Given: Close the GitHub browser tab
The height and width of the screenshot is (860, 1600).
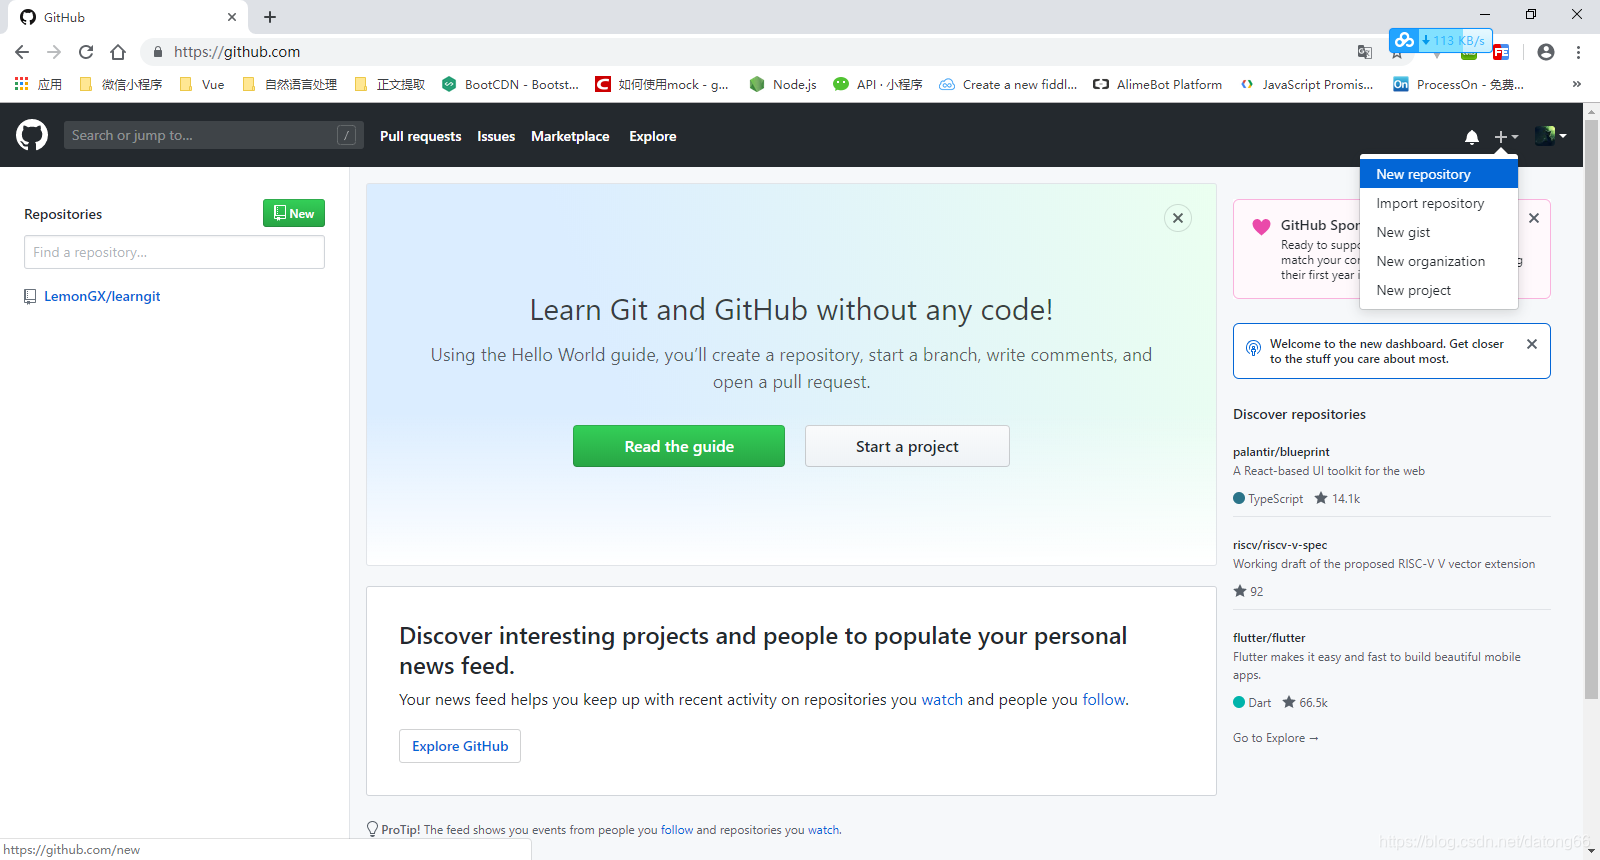Looking at the screenshot, I should (232, 17).
